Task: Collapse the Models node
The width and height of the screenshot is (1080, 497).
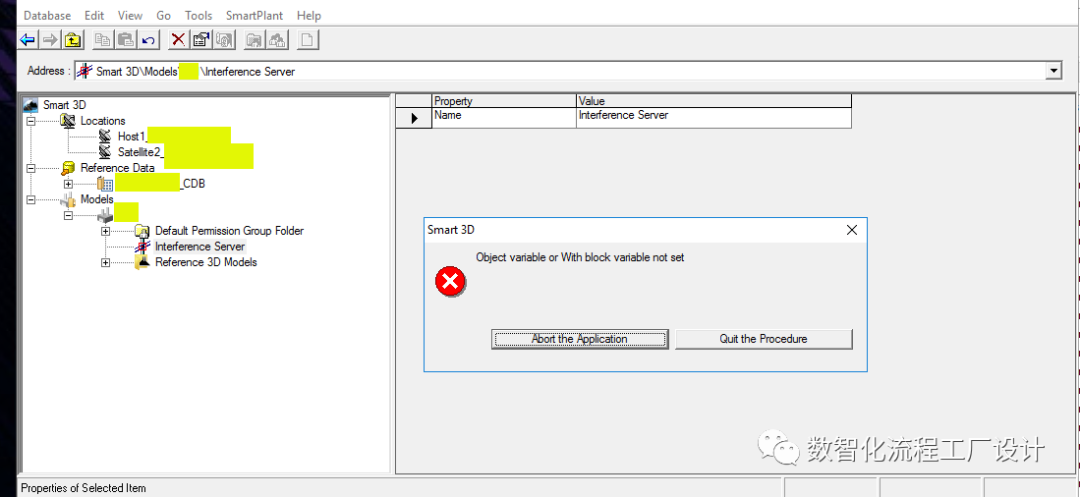Action: coord(30,200)
